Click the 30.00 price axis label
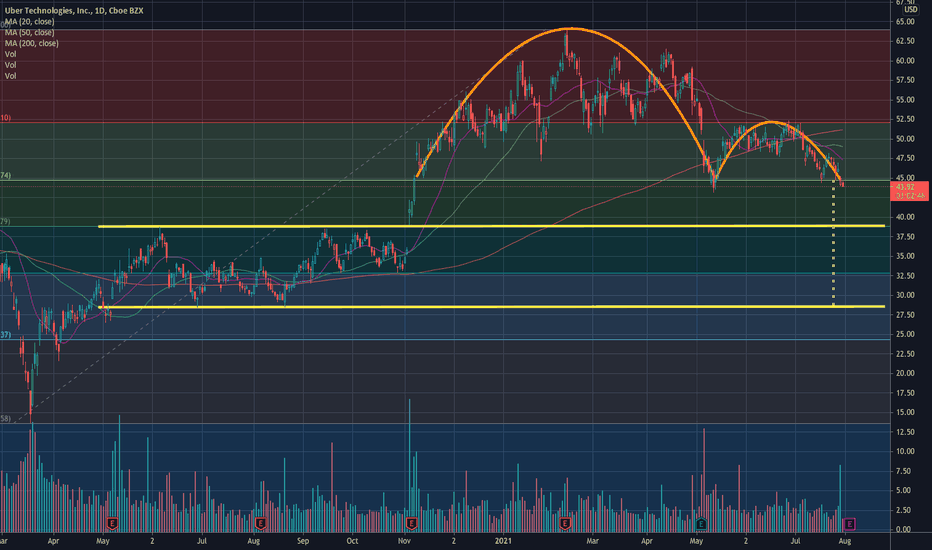This screenshot has height=550, width=932. click(905, 295)
